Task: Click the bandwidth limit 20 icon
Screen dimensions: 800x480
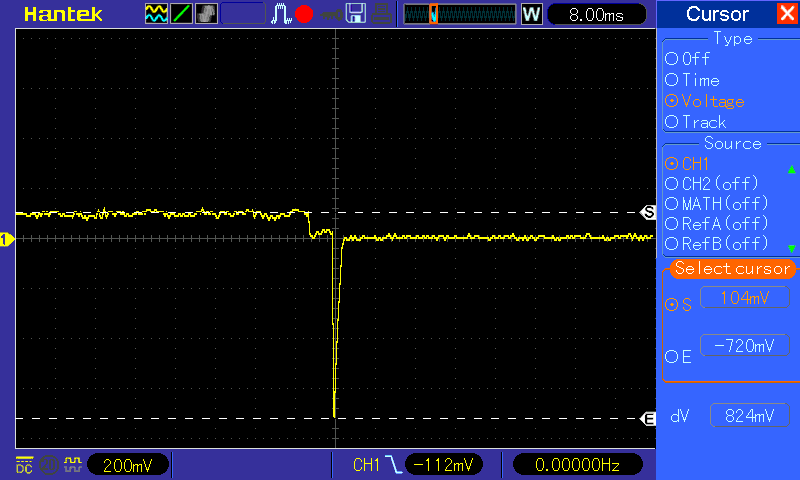Action: click(x=49, y=465)
